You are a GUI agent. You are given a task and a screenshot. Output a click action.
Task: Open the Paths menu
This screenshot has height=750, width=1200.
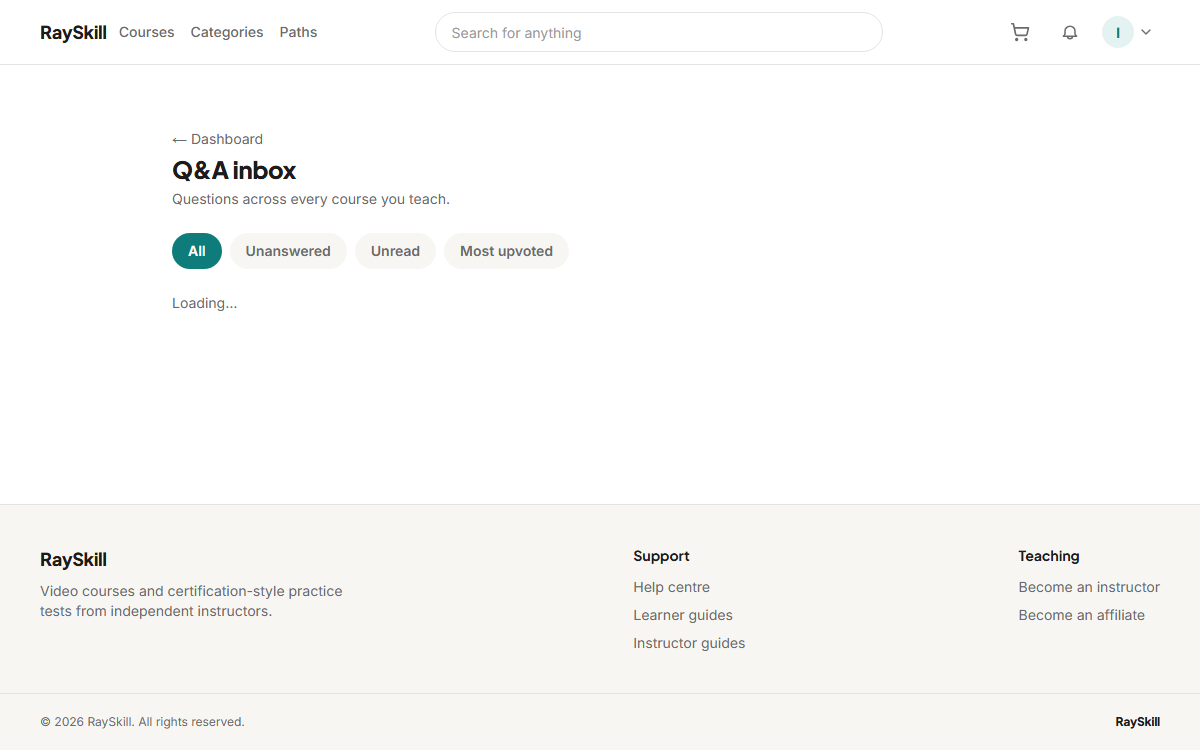[298, 32]
